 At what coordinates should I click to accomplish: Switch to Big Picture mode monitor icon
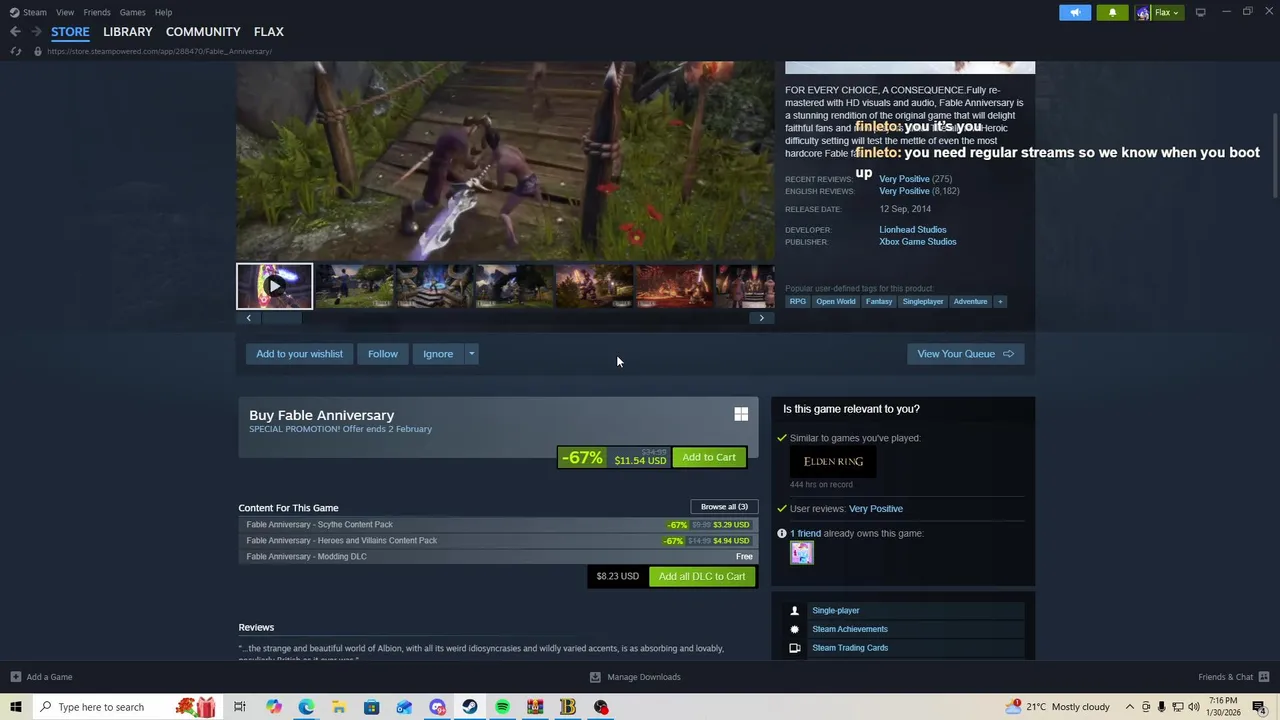pyautogui.click(x=1200, y=12)
